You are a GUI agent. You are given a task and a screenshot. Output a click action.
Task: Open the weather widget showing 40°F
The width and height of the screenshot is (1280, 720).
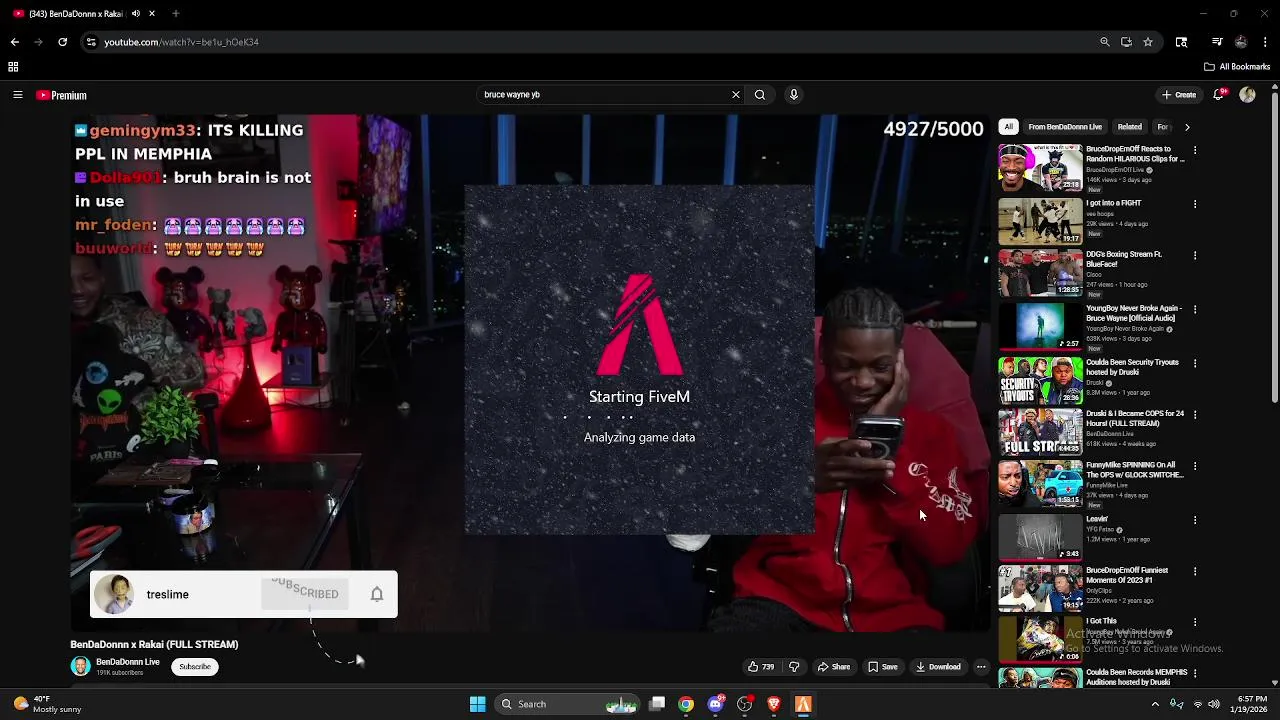(x=47, y=704)
